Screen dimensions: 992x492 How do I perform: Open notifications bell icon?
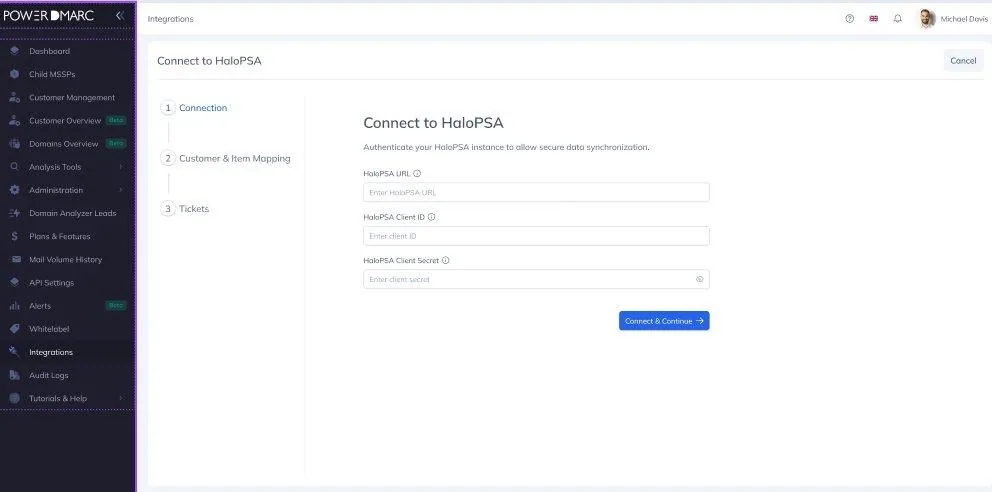tap(898, 19)
